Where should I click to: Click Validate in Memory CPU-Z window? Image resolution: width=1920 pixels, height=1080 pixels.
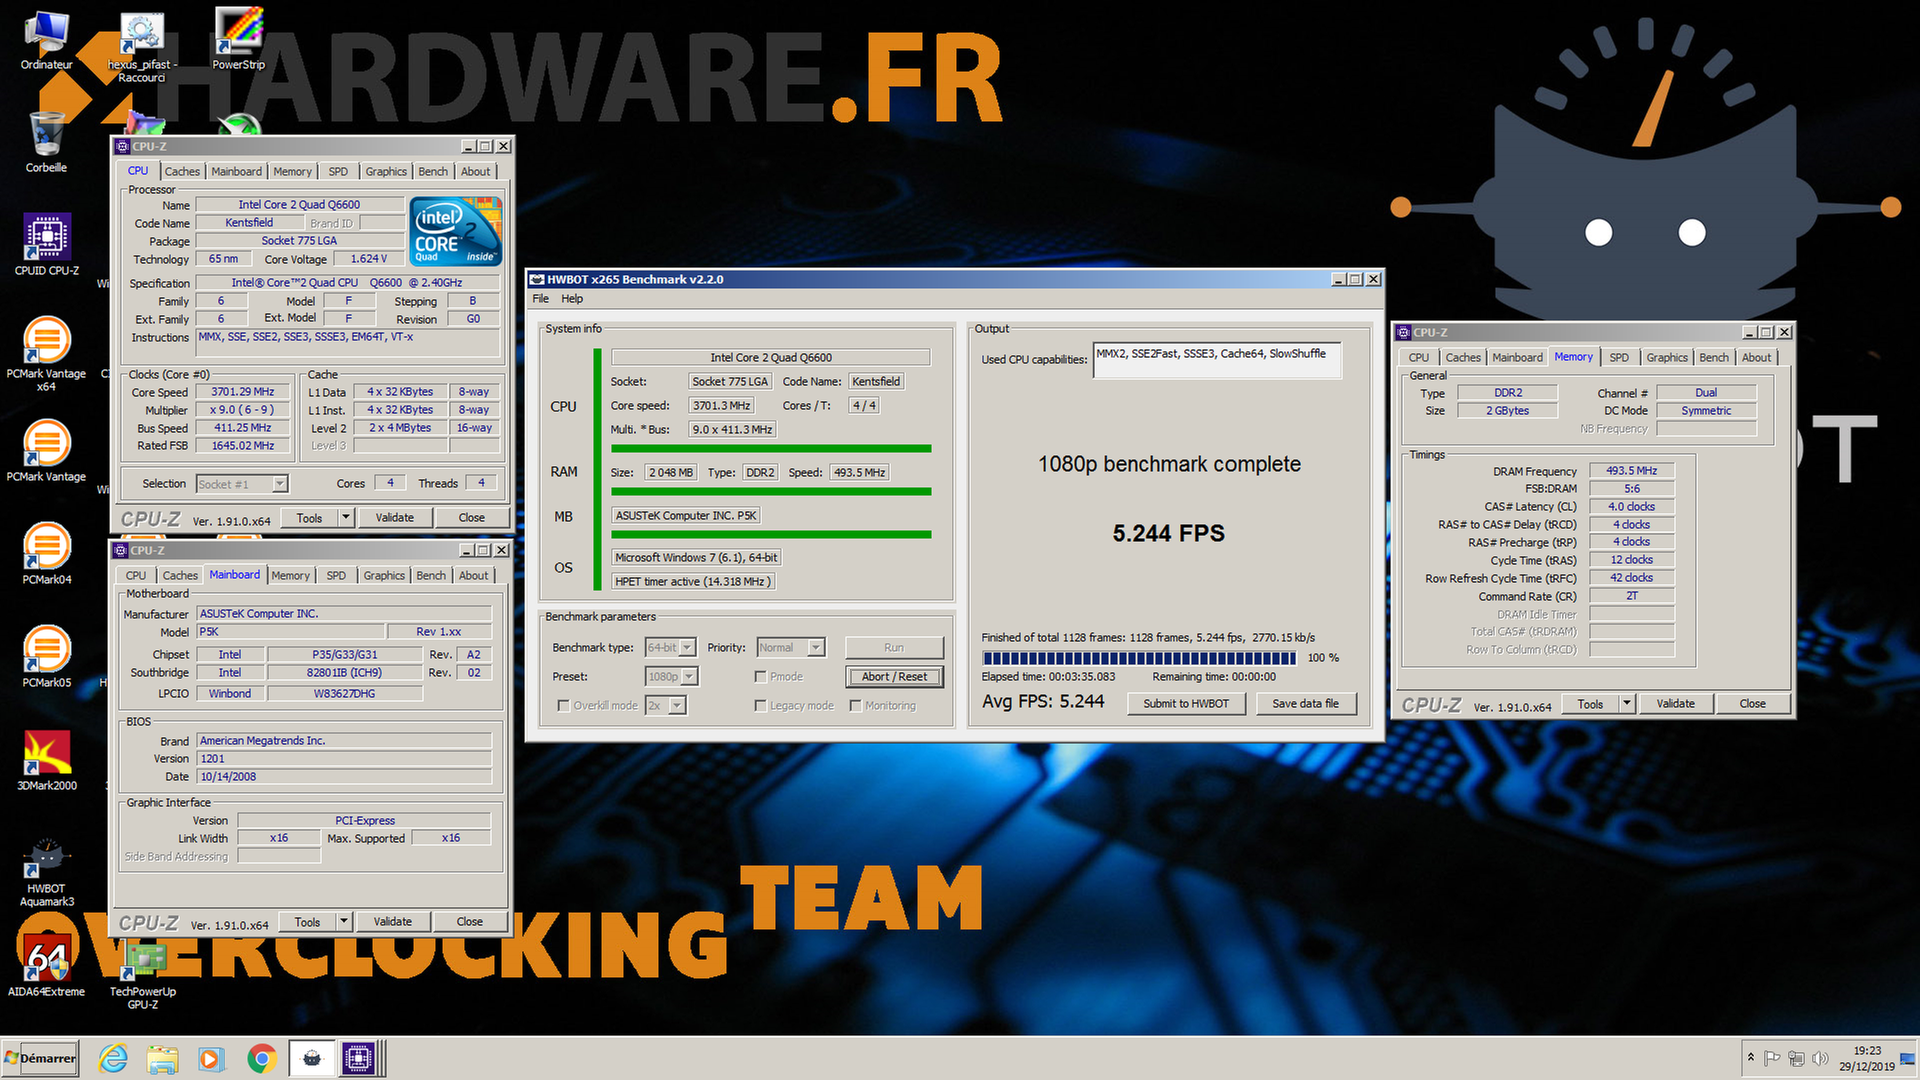[x=1675, y=704]
